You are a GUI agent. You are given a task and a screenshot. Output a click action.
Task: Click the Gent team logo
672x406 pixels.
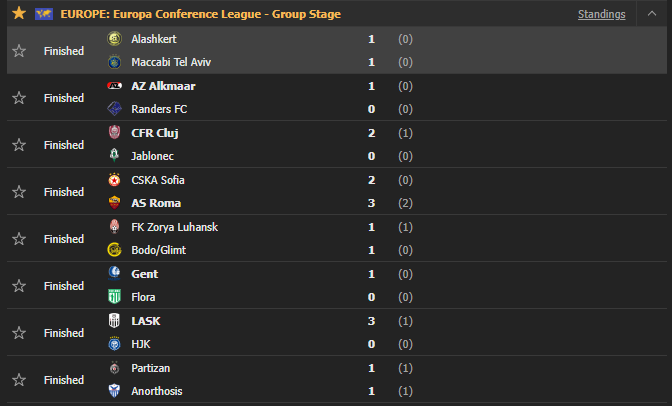[113, 274]
